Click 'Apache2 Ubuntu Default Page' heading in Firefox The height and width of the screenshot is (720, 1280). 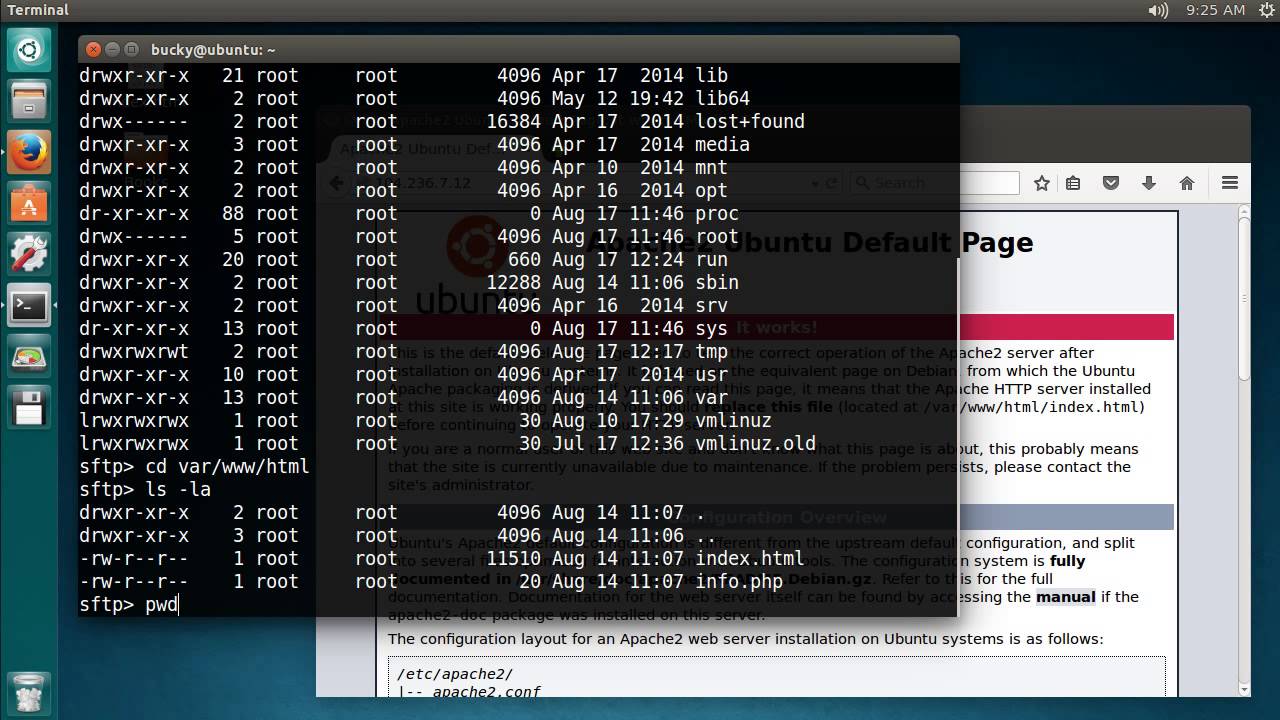click(x=810, y=243)
